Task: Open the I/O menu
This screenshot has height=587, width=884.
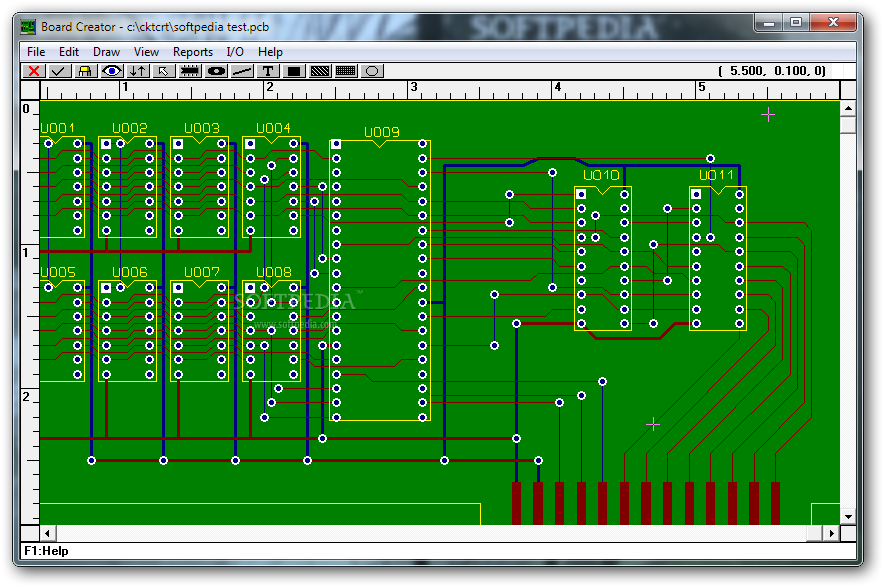Action: coord(235,52)
